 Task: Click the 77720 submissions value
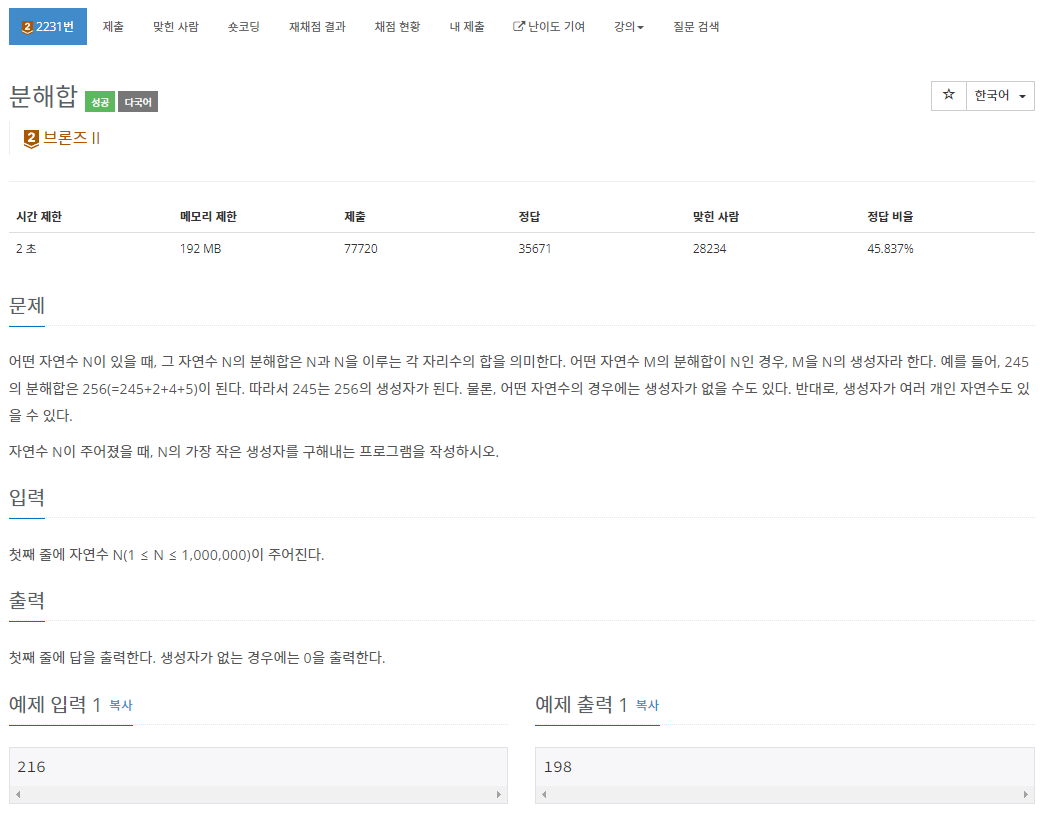point(361,248)
